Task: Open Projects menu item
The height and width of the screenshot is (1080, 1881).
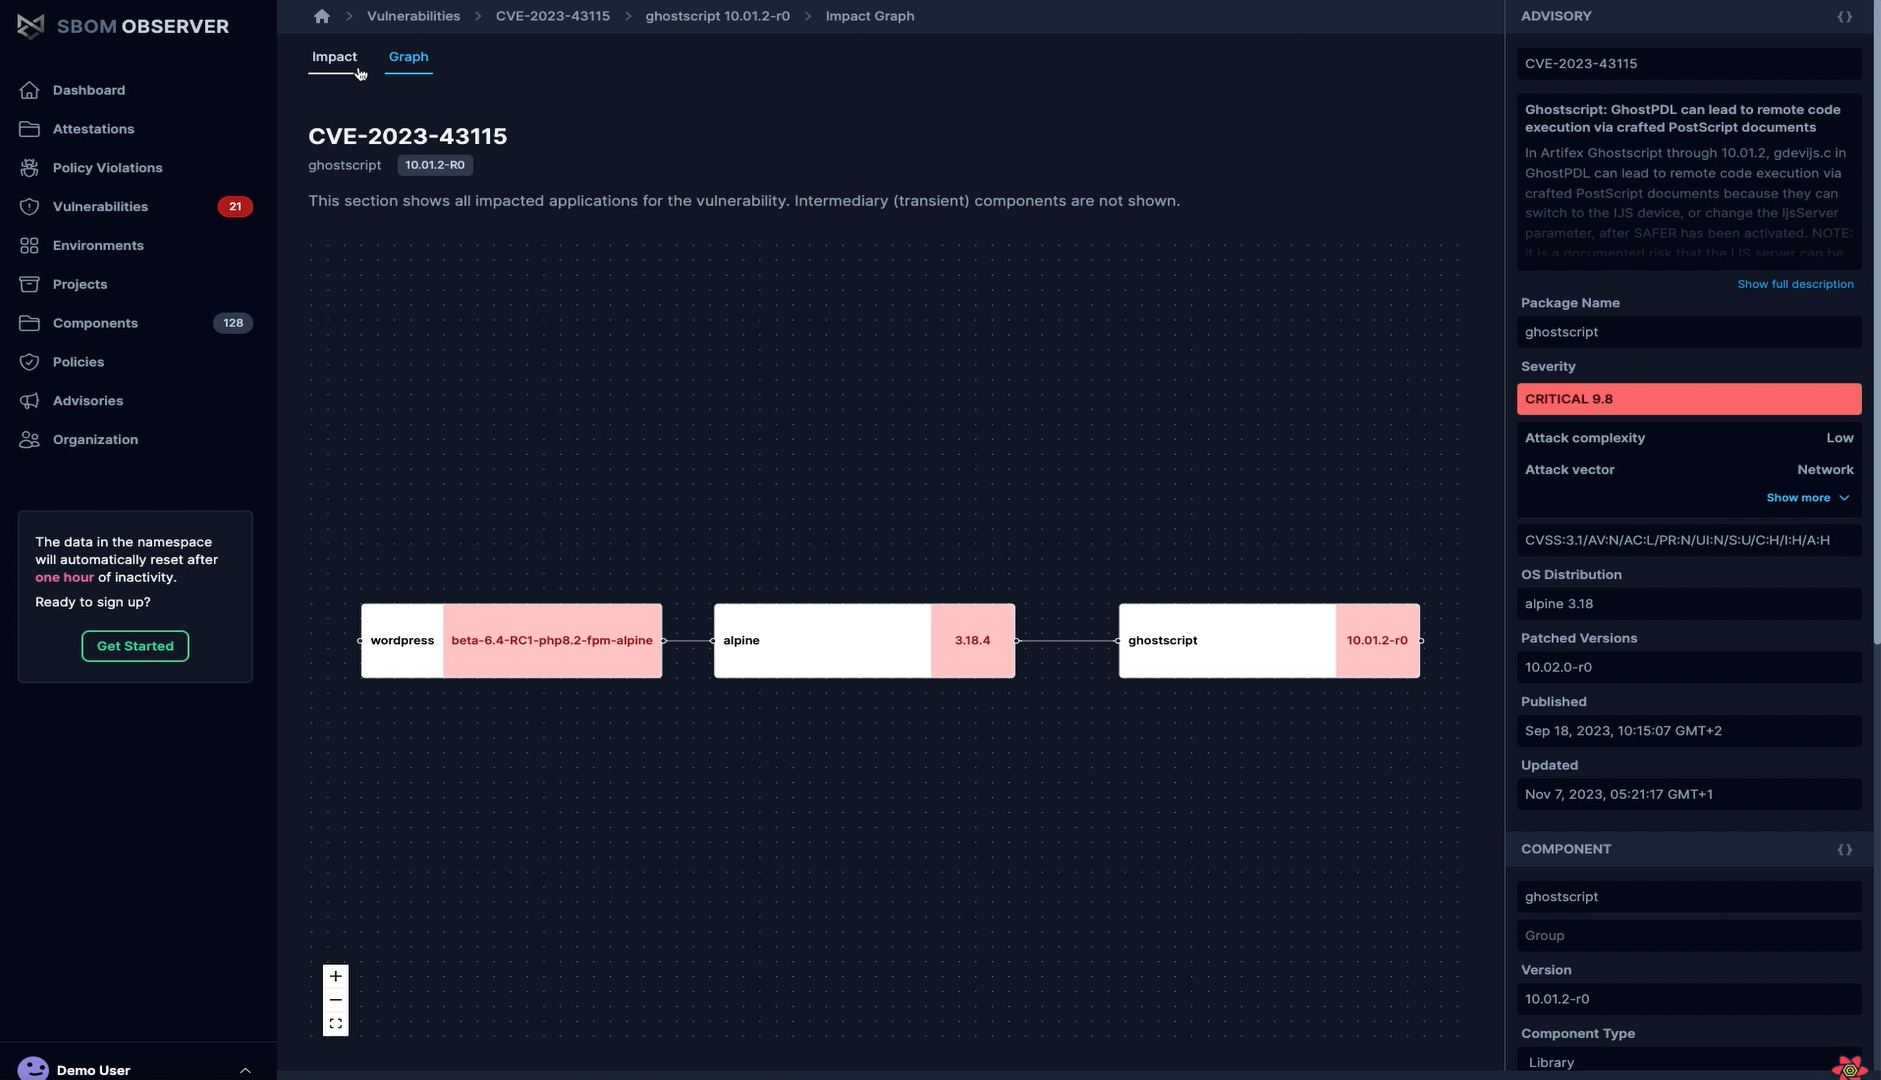Action: [x=80, y=285]
